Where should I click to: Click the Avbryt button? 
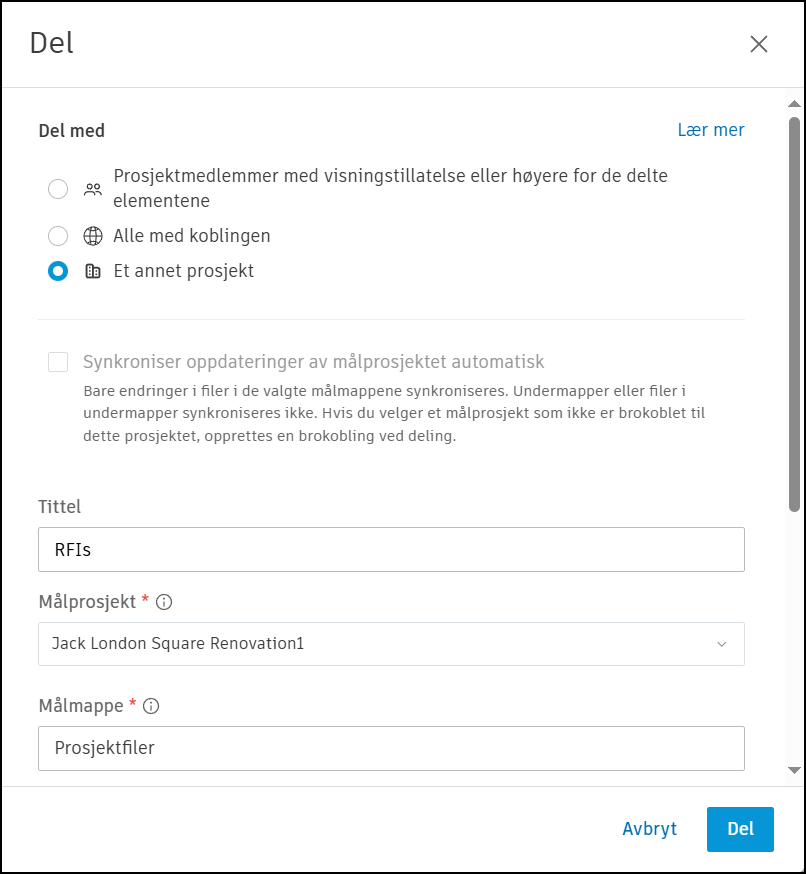[650, 829]
